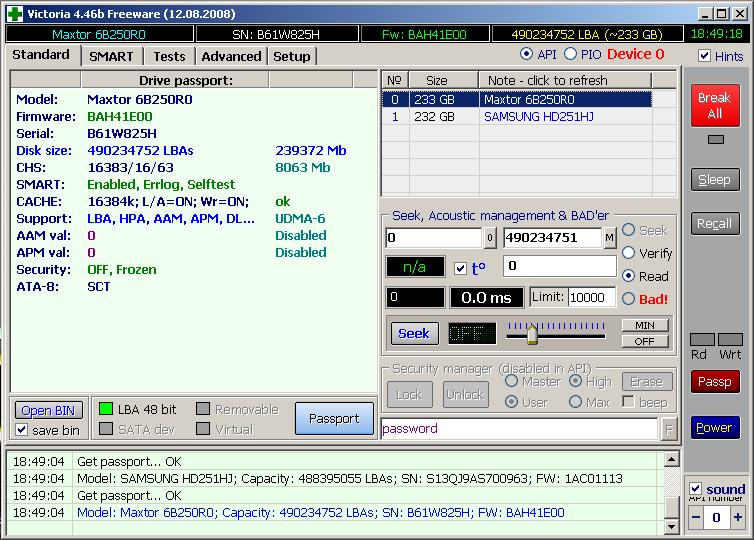Click the minus button for API number

pos(696,518)
